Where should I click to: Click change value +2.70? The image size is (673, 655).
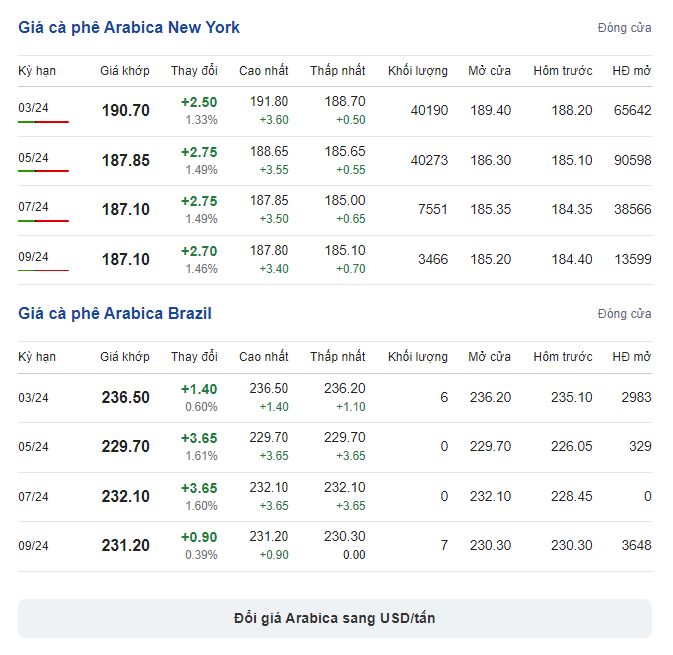[x=199, y=251]
